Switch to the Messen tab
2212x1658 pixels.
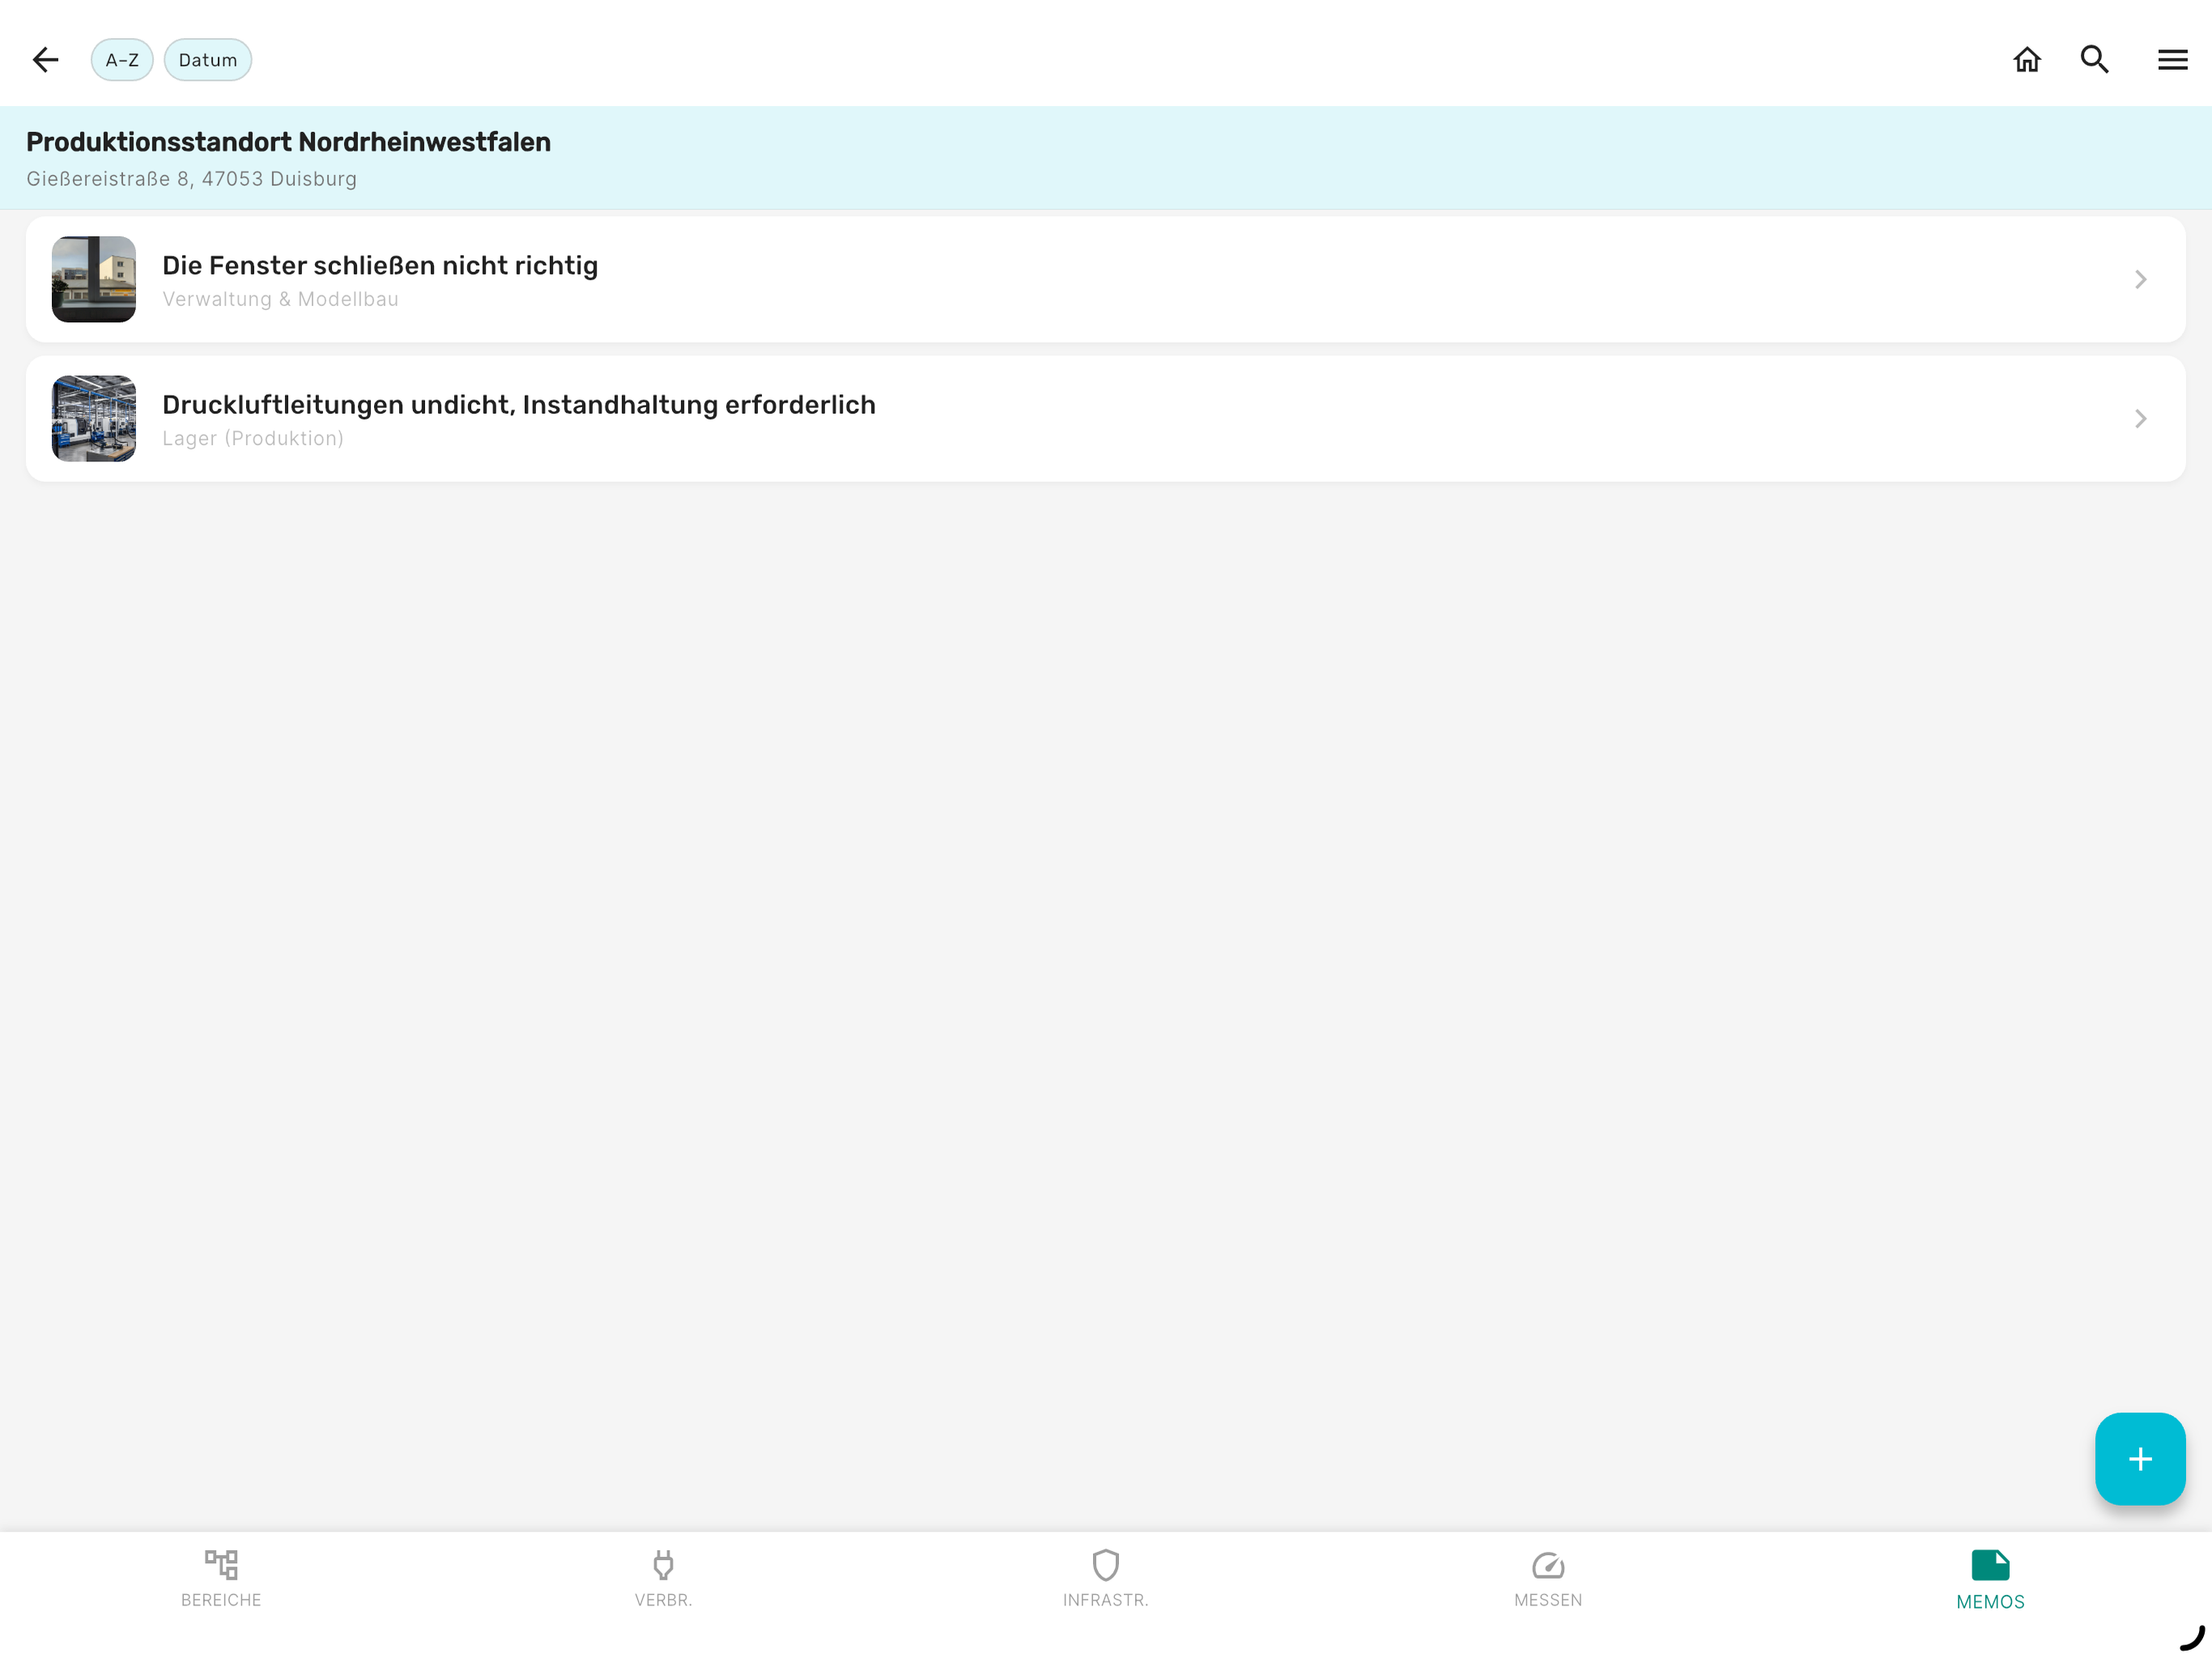[x=1548, y=1579]
